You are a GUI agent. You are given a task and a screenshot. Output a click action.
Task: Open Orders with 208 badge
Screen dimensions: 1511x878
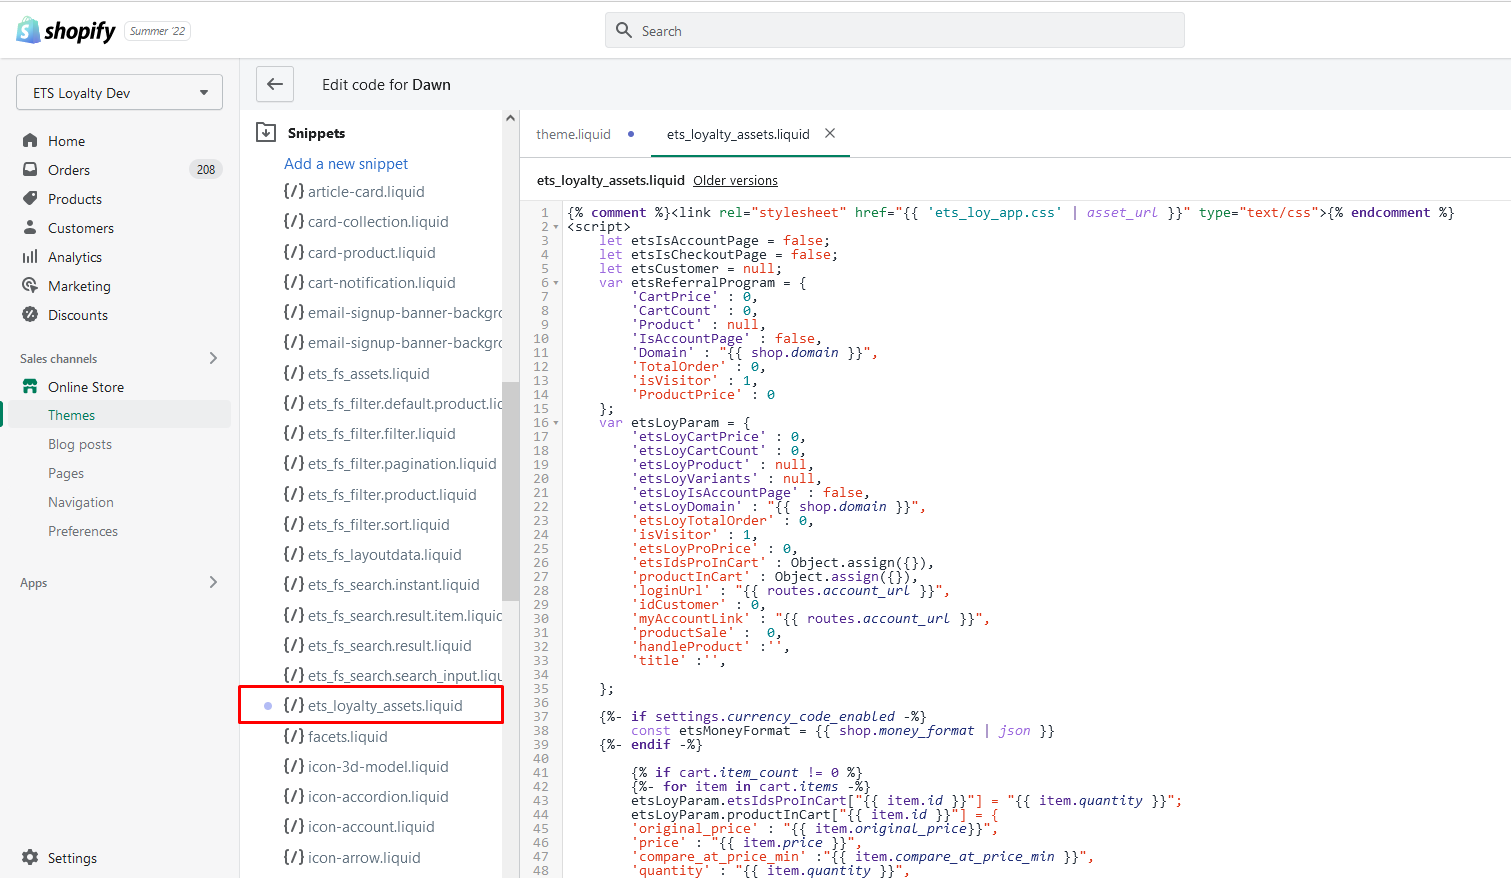pyautogui.click(x=119, y=170)
